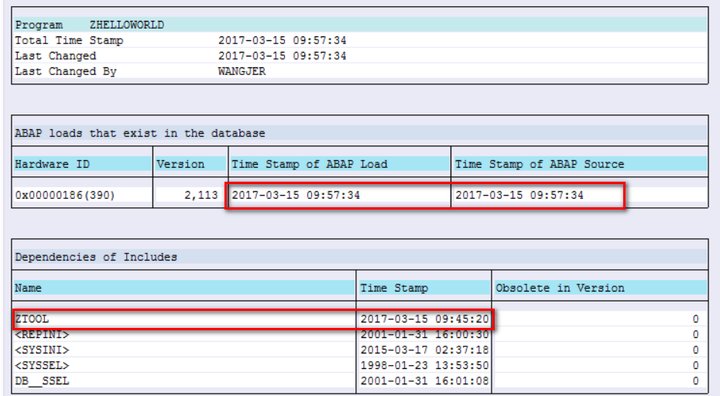Click the Obsolete in Version column header
Image resolution: width=720 pixels, height=396 pixels.
coord(560,288)
